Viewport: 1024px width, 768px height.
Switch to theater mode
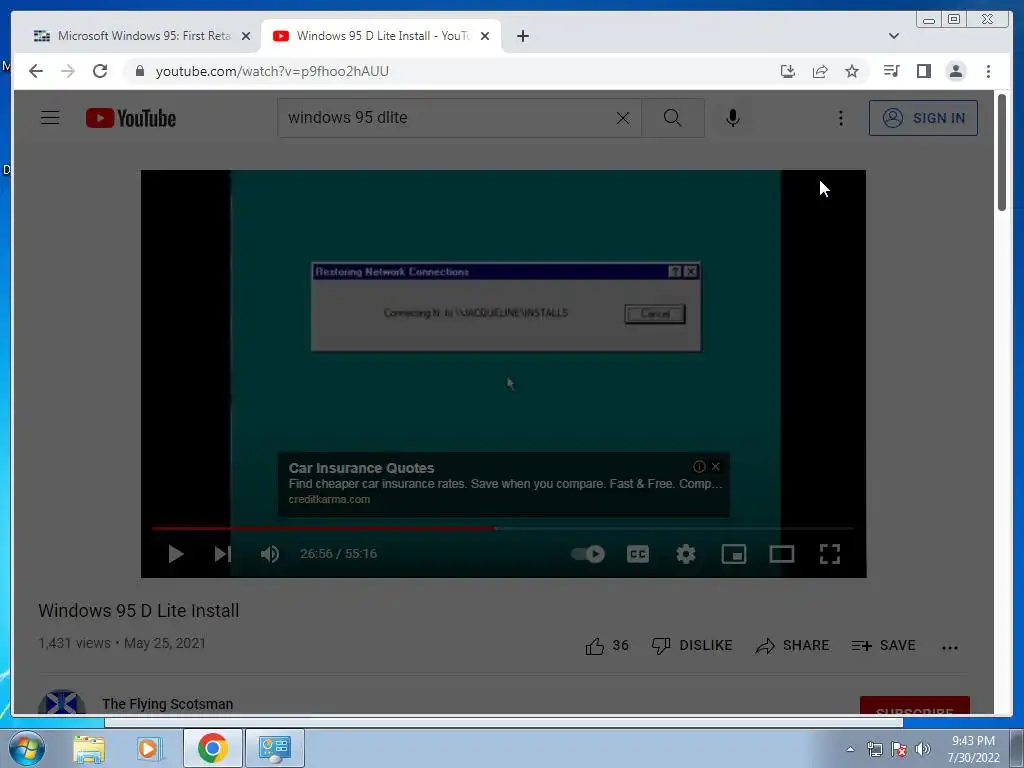click(782, 554)
